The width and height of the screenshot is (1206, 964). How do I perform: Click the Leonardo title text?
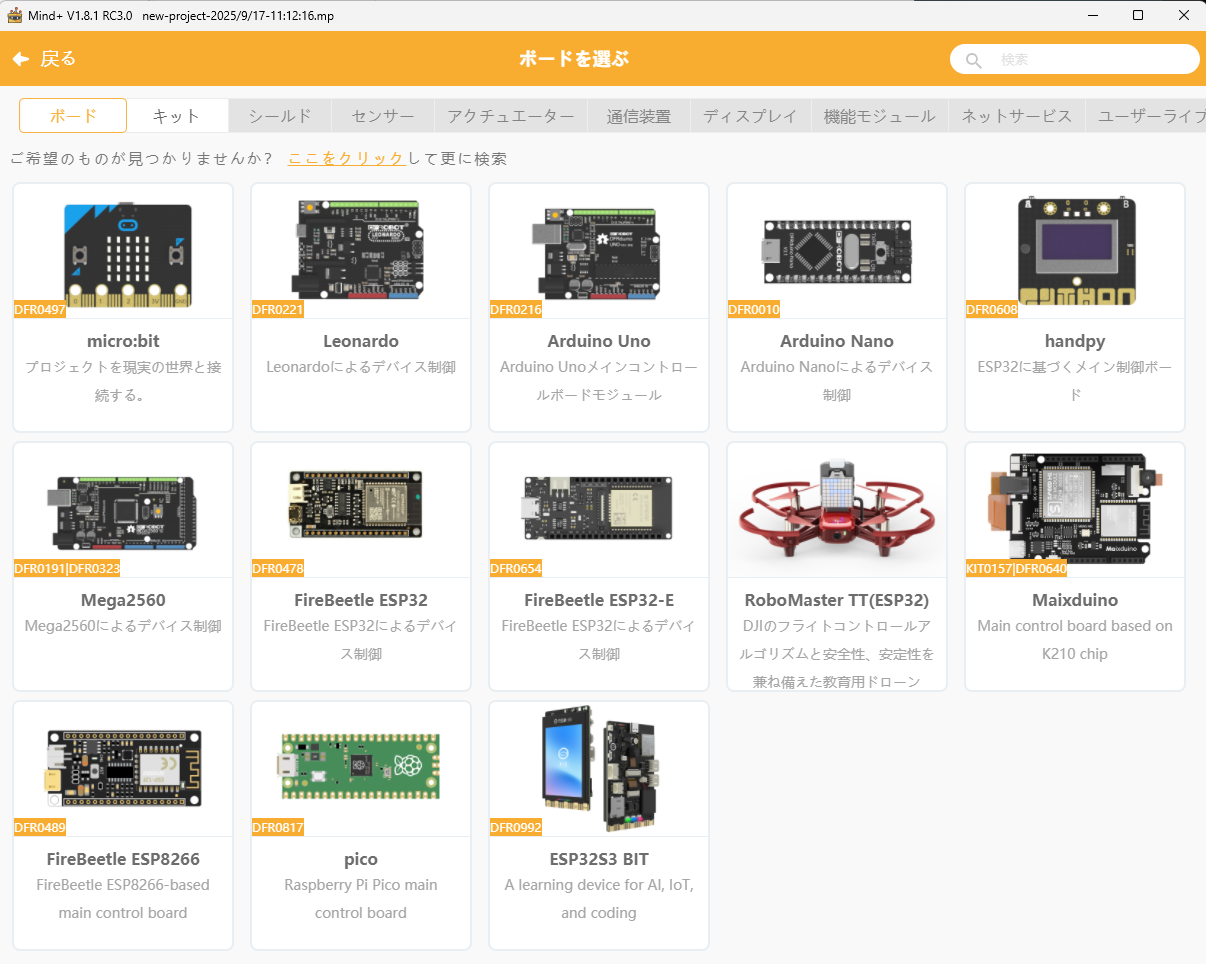tap(361, 341)
